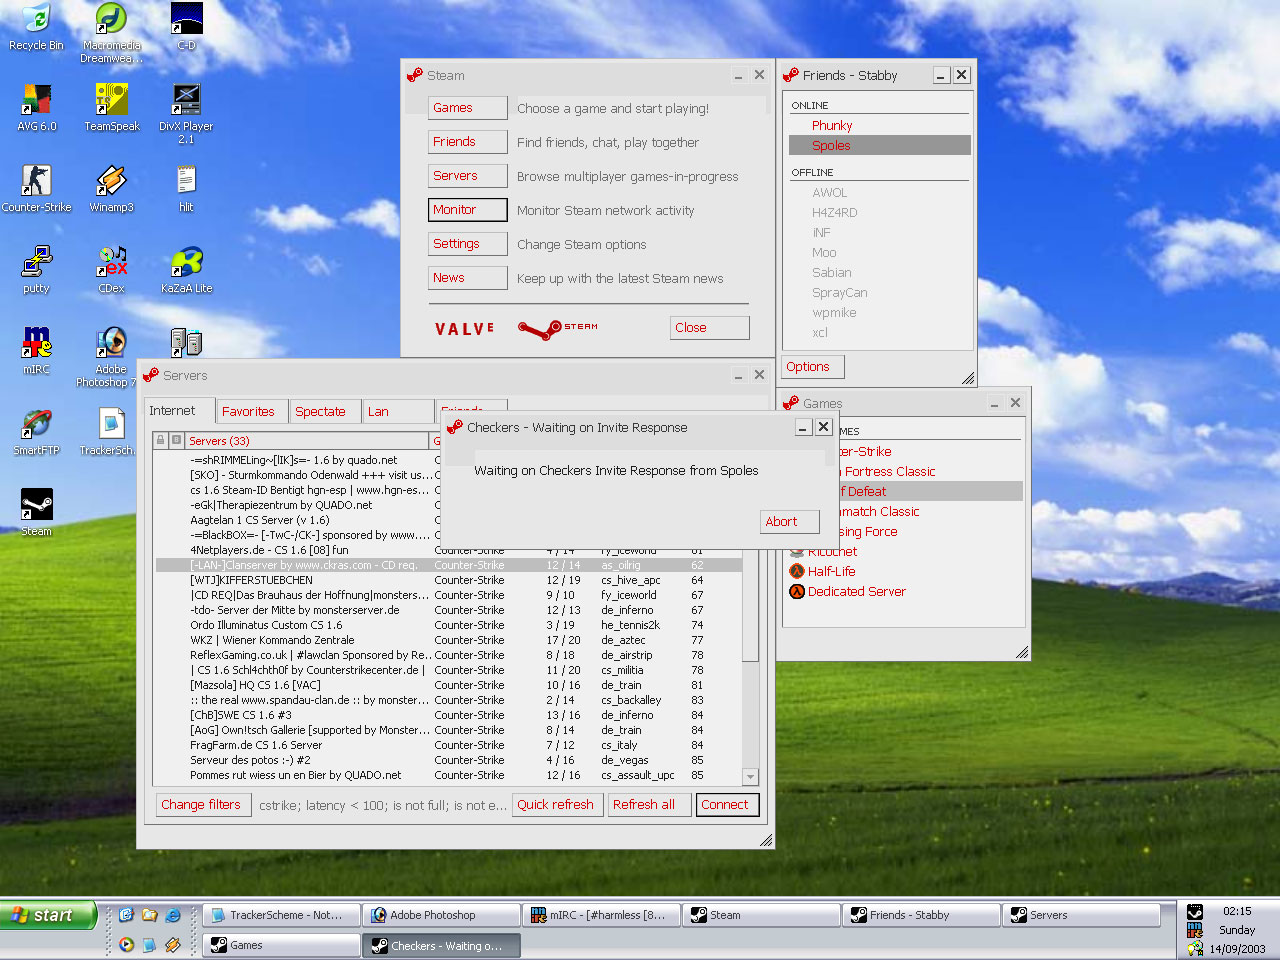Click Servers list scrollbar down arrow
1280x960 pixels.
pyautogui.click(x=750, y=777)
